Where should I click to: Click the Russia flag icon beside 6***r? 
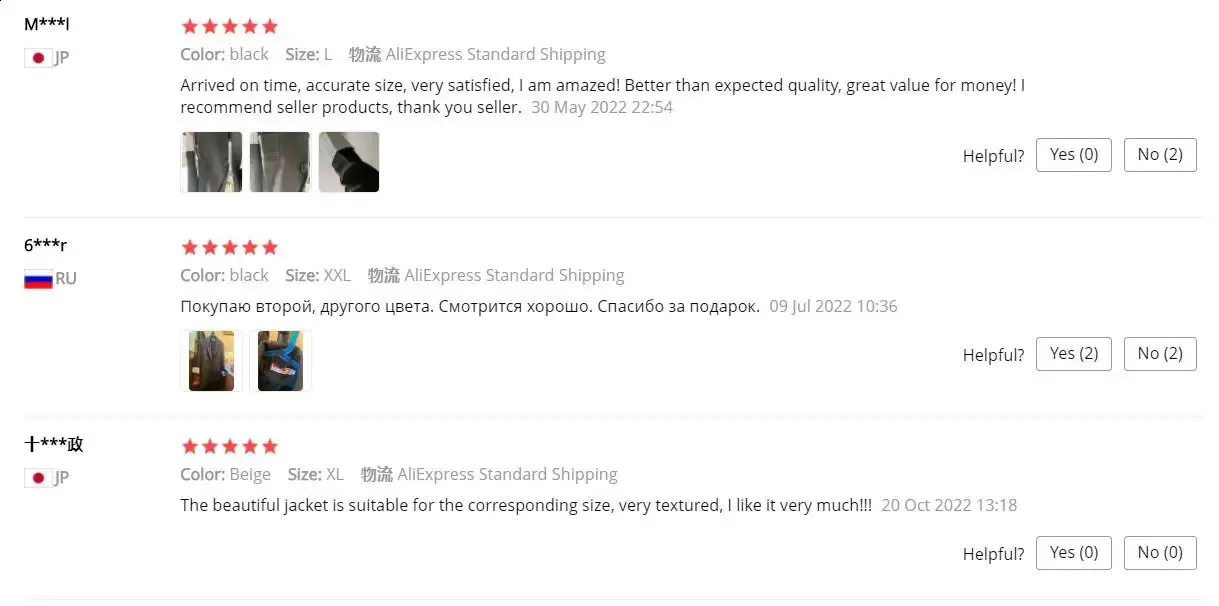38,279
